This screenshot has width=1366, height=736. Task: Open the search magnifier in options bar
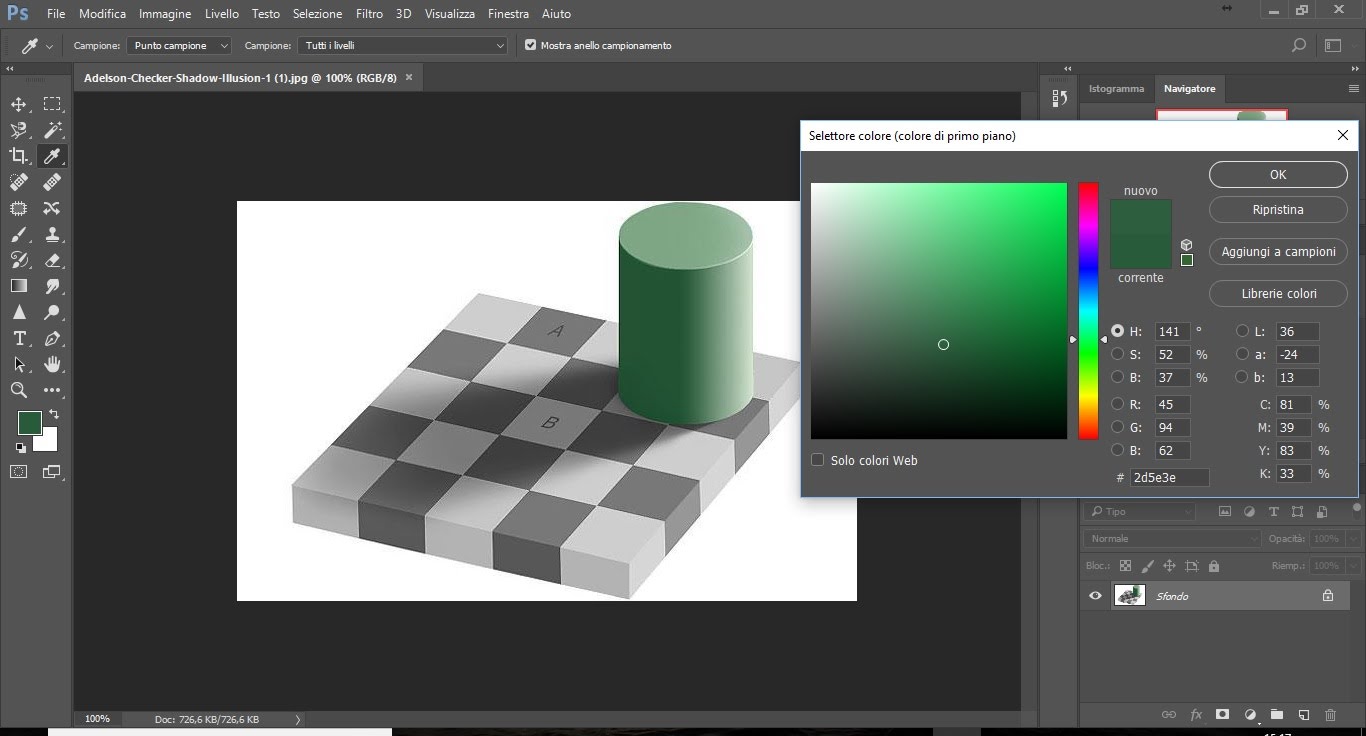click(1298, 45)
